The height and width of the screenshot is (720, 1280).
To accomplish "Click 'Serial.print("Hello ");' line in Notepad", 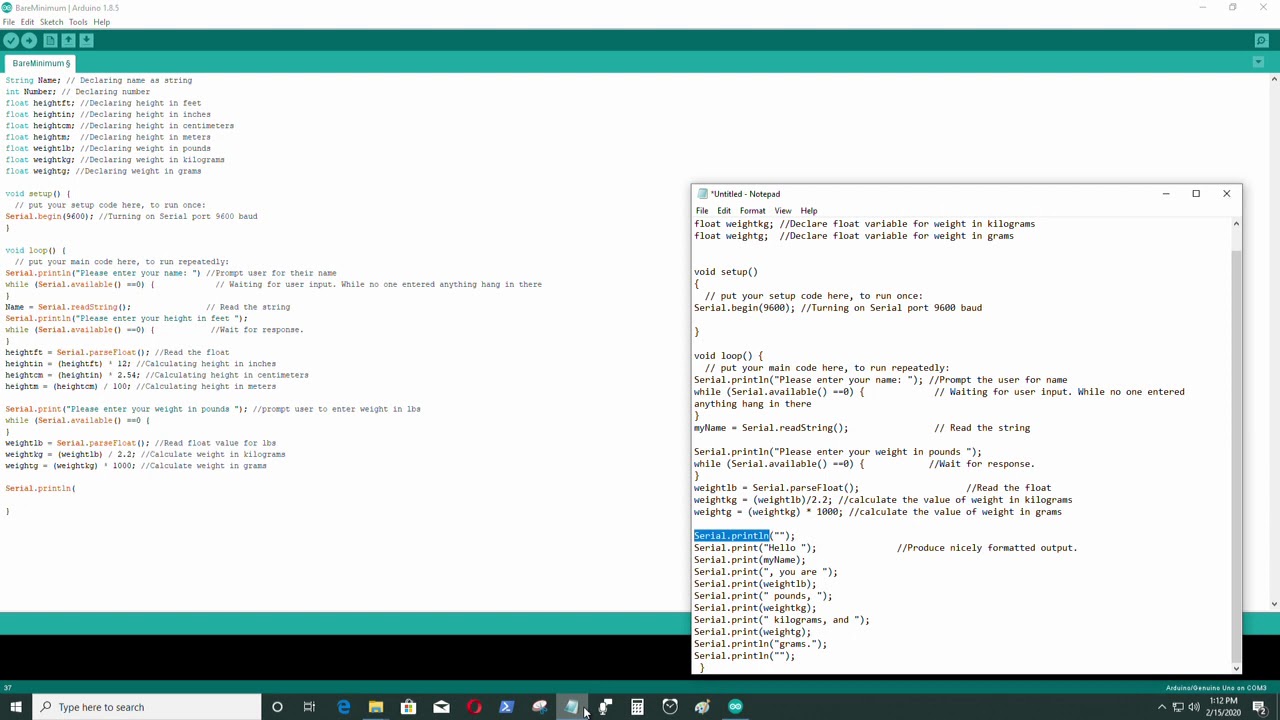I will (755, 548).
